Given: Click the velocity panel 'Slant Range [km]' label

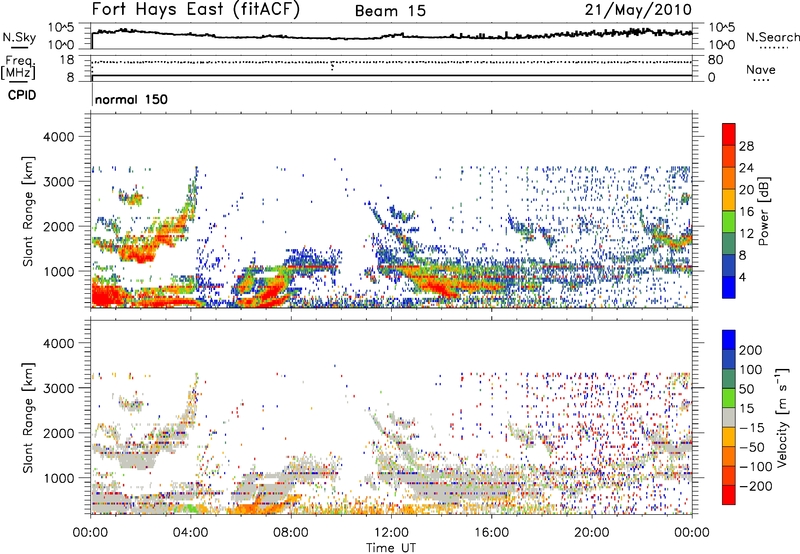Looking at the screenshot, I should click(28, 418).
